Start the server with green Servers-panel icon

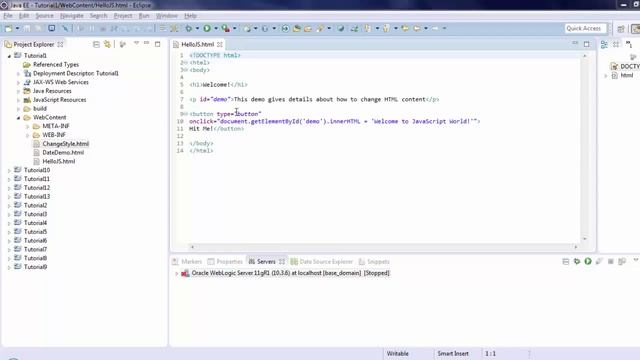(x=588, y=261)
